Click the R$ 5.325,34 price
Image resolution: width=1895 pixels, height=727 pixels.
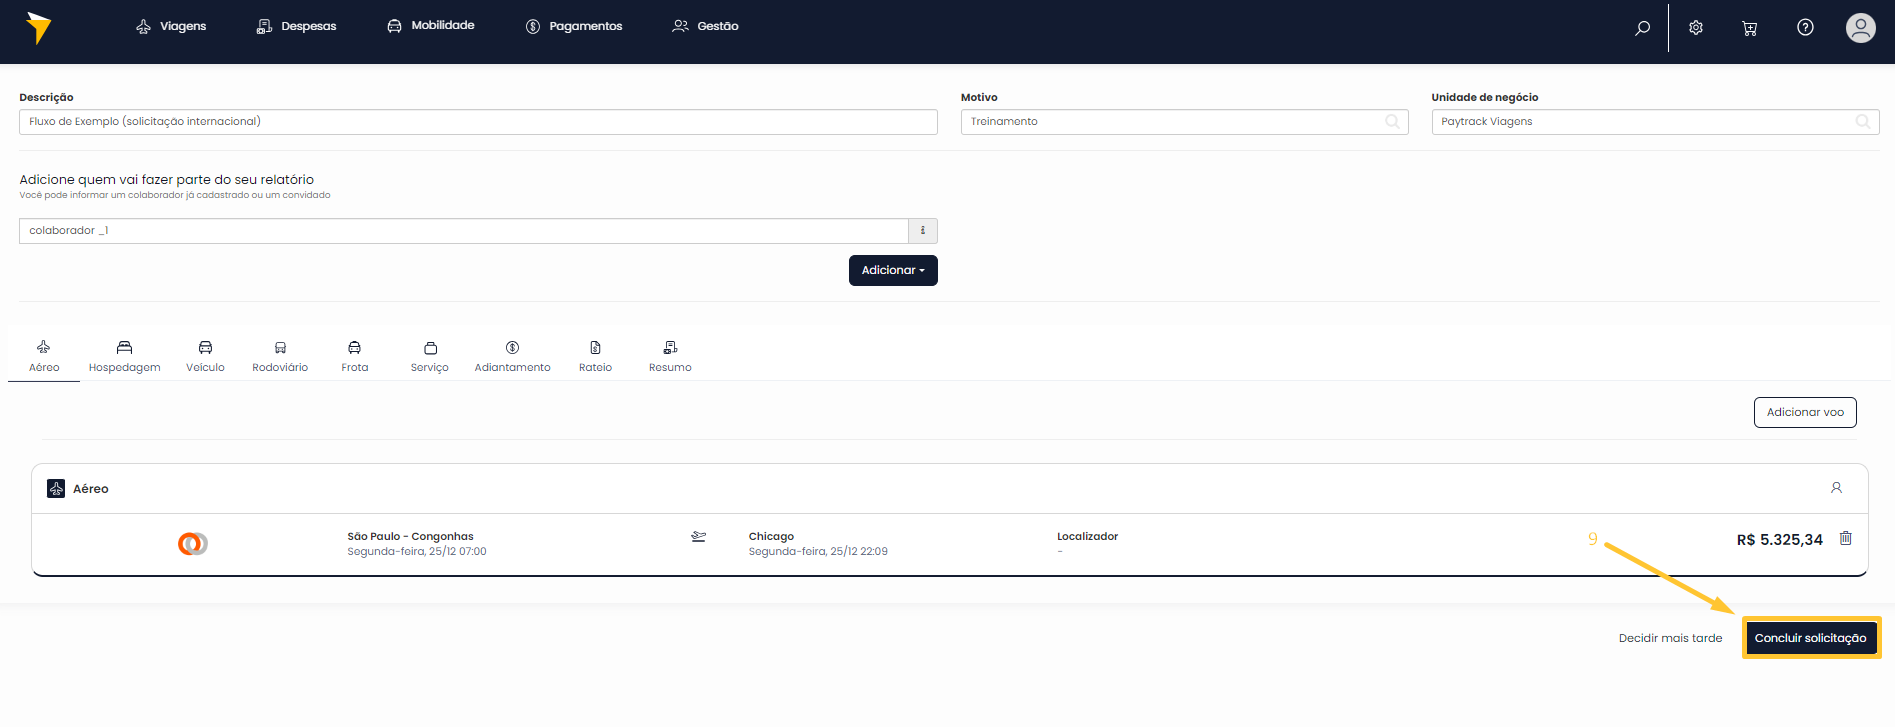click(1779, 540)
